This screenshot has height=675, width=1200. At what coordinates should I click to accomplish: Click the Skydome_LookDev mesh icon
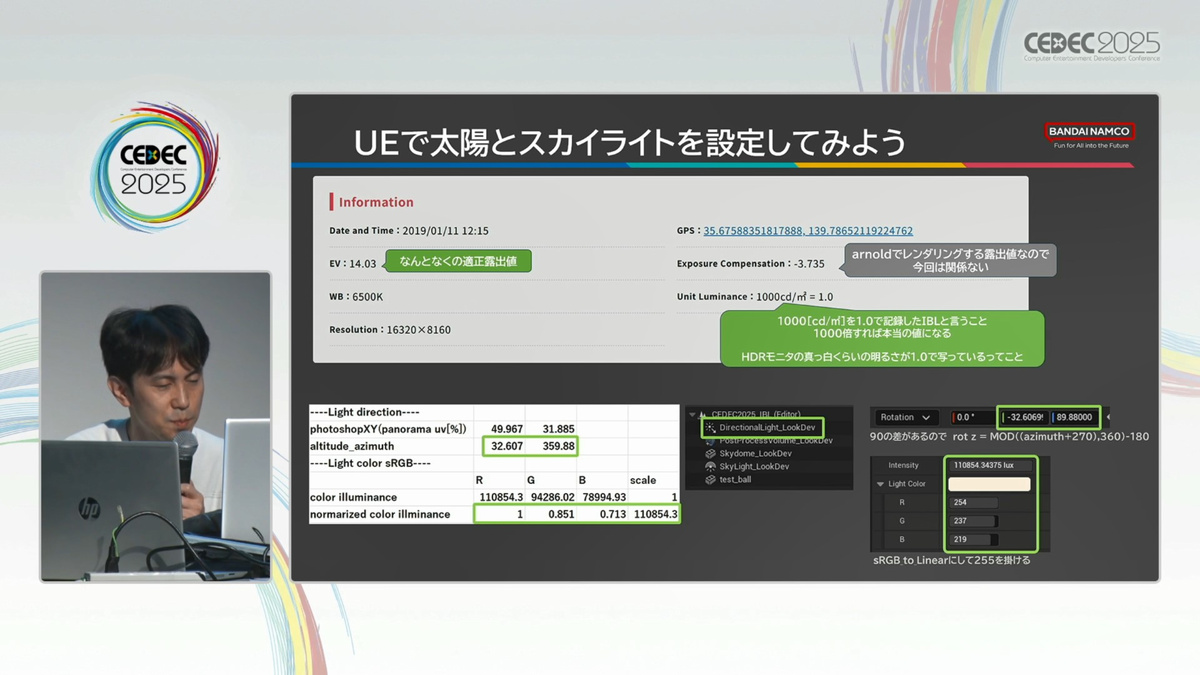coord(711,453)
